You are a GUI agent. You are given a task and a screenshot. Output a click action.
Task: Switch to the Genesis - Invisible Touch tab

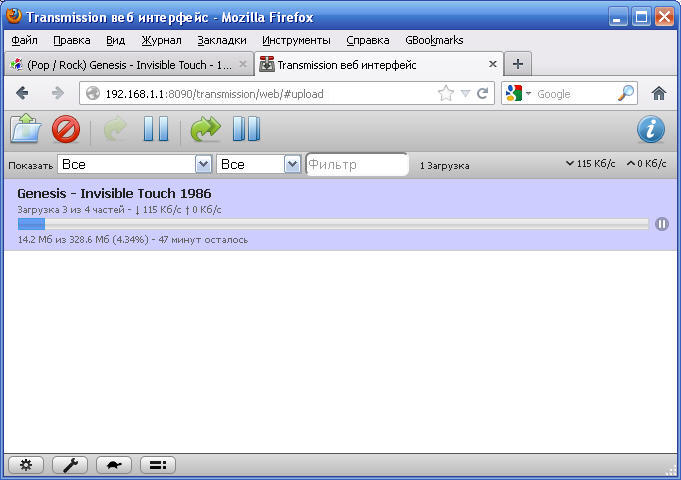pyautogui.click(x=129, y=65)
